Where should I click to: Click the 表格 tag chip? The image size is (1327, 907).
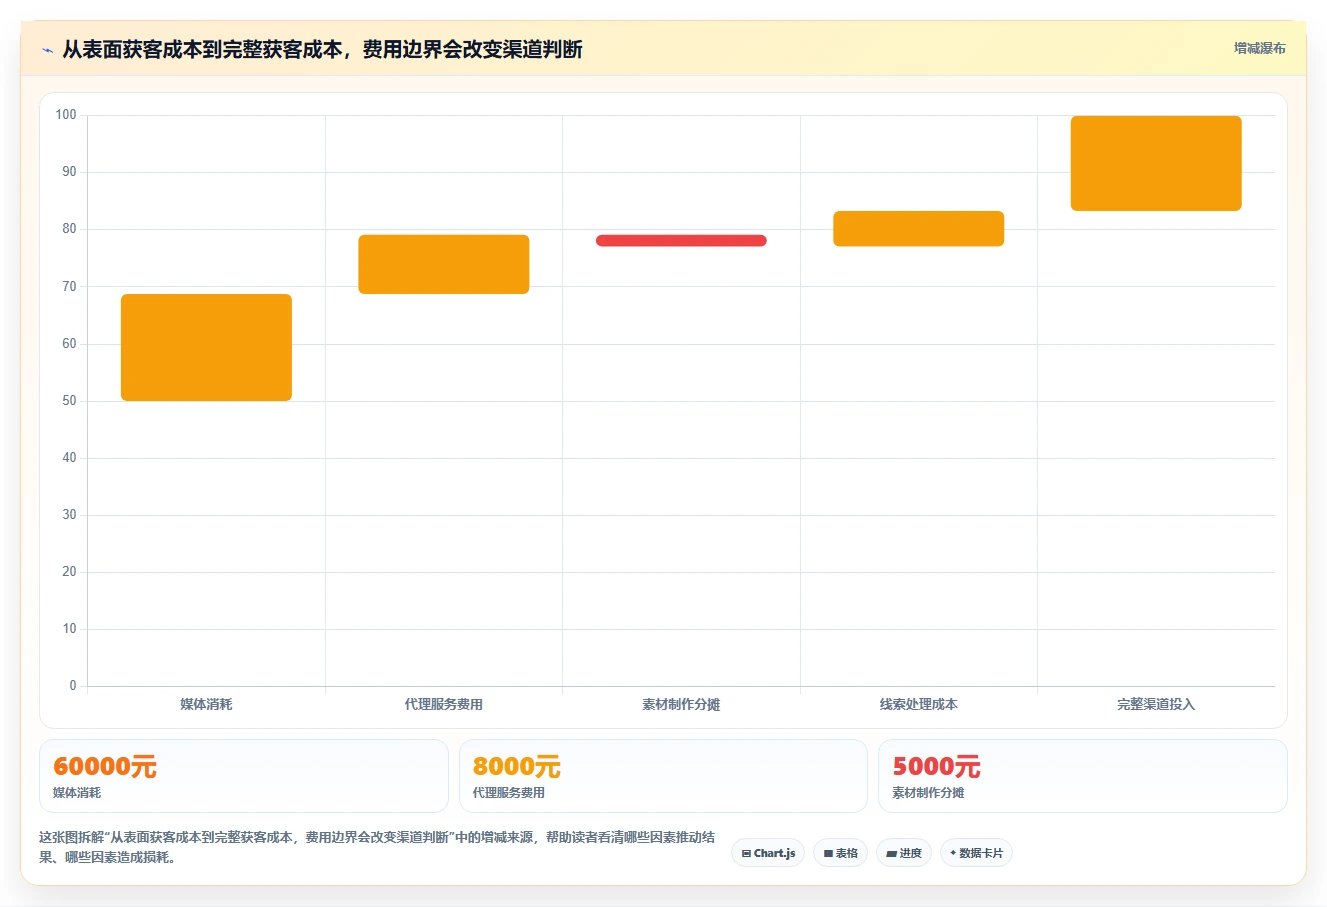(x=840, y=853)
